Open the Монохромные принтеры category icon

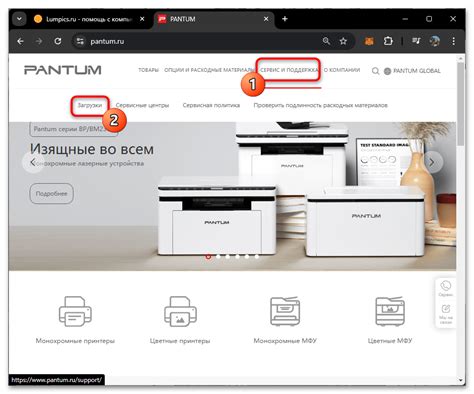pyautogui.click(x=75, y=311)
